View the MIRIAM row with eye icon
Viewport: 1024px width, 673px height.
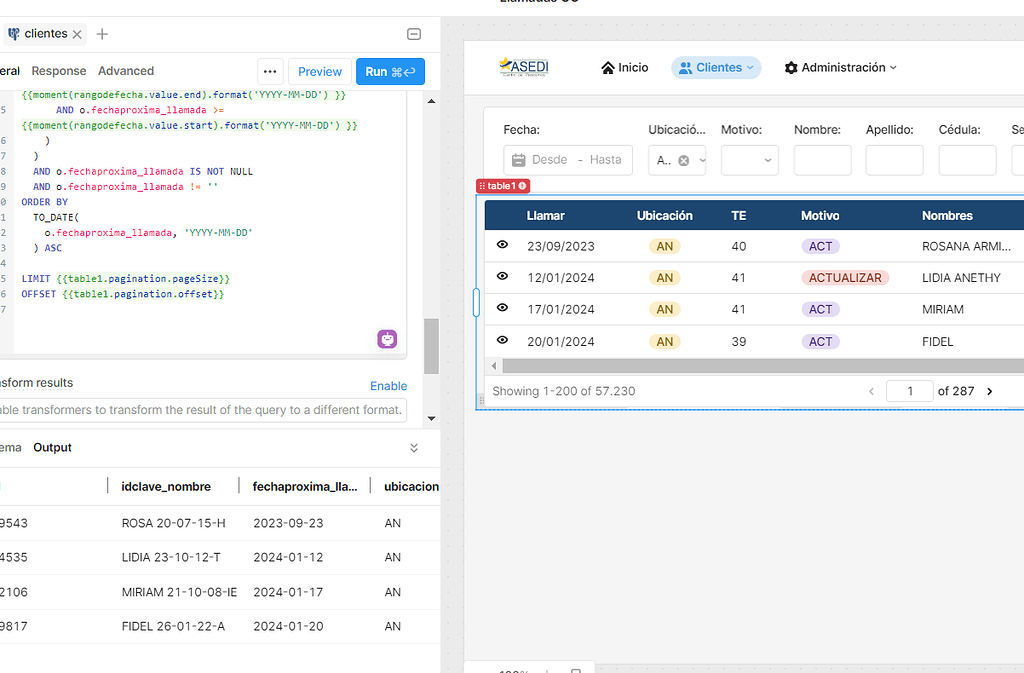point(502,307)
